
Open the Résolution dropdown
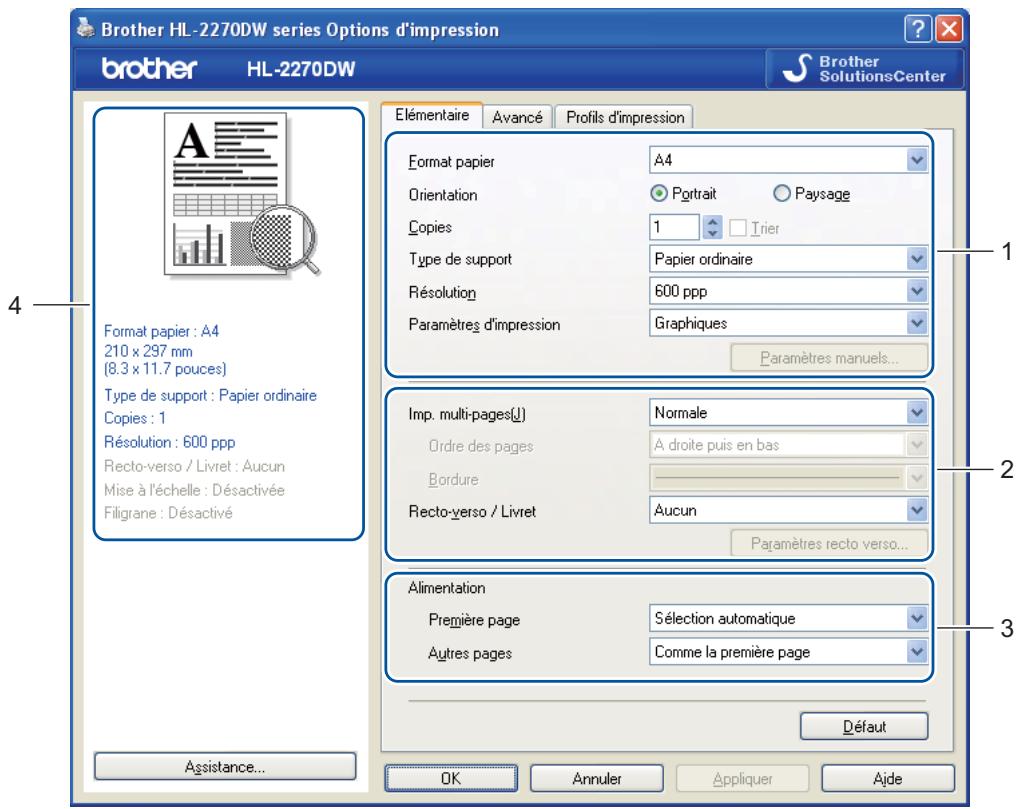788,291
